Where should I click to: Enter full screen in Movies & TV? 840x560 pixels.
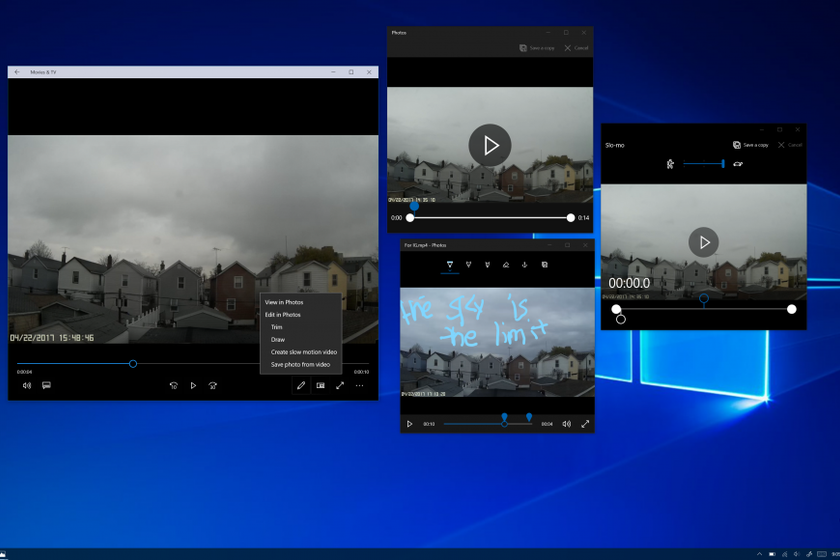340,385
